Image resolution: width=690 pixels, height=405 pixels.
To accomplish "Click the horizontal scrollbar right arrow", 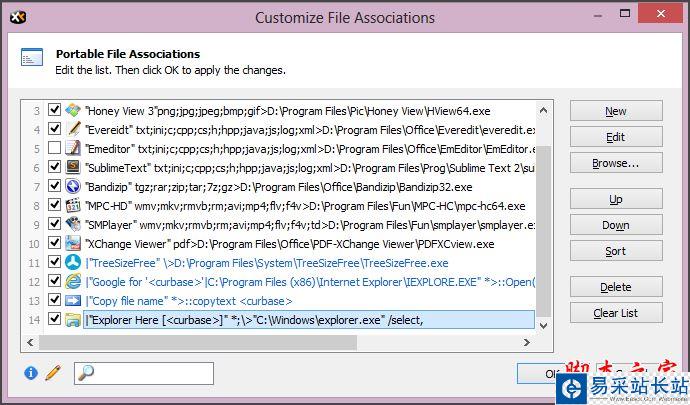I will (543, 342).
